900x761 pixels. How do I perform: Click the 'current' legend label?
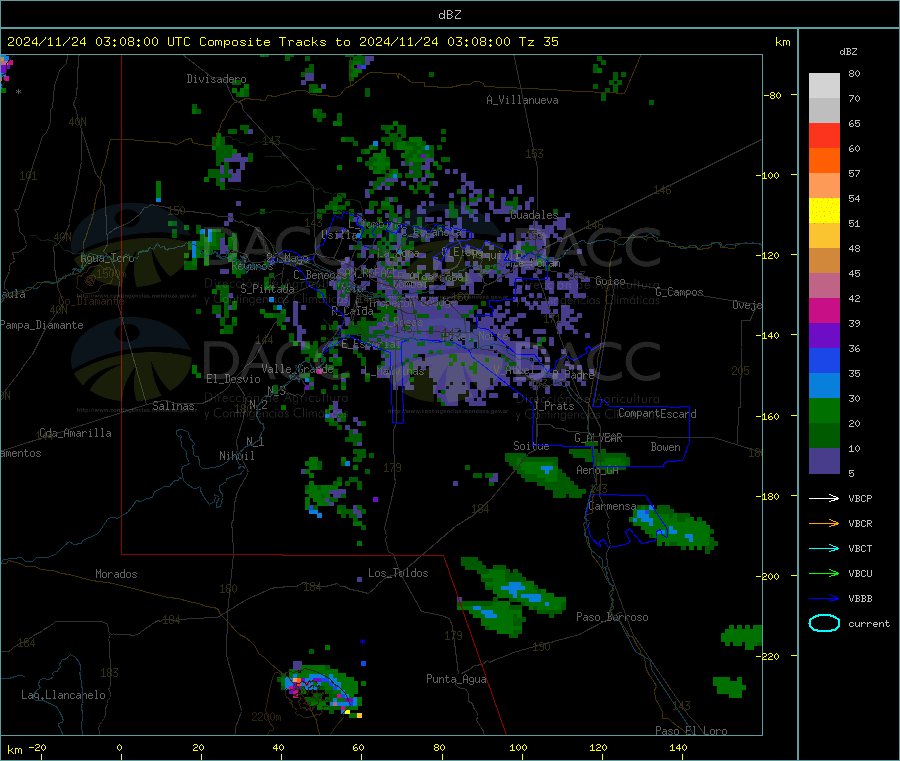[868, 623]
